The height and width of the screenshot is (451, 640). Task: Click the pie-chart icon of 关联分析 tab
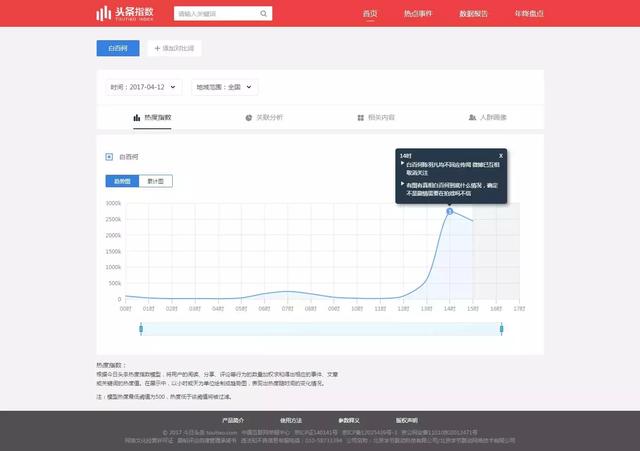tap(249, 118)
